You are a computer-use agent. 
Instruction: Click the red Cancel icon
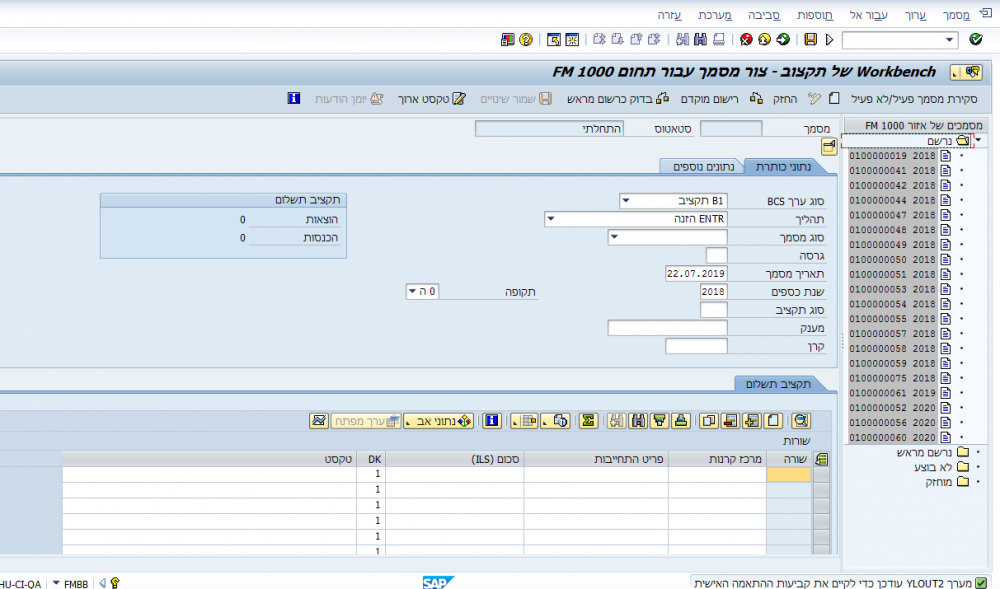point(746,40)
